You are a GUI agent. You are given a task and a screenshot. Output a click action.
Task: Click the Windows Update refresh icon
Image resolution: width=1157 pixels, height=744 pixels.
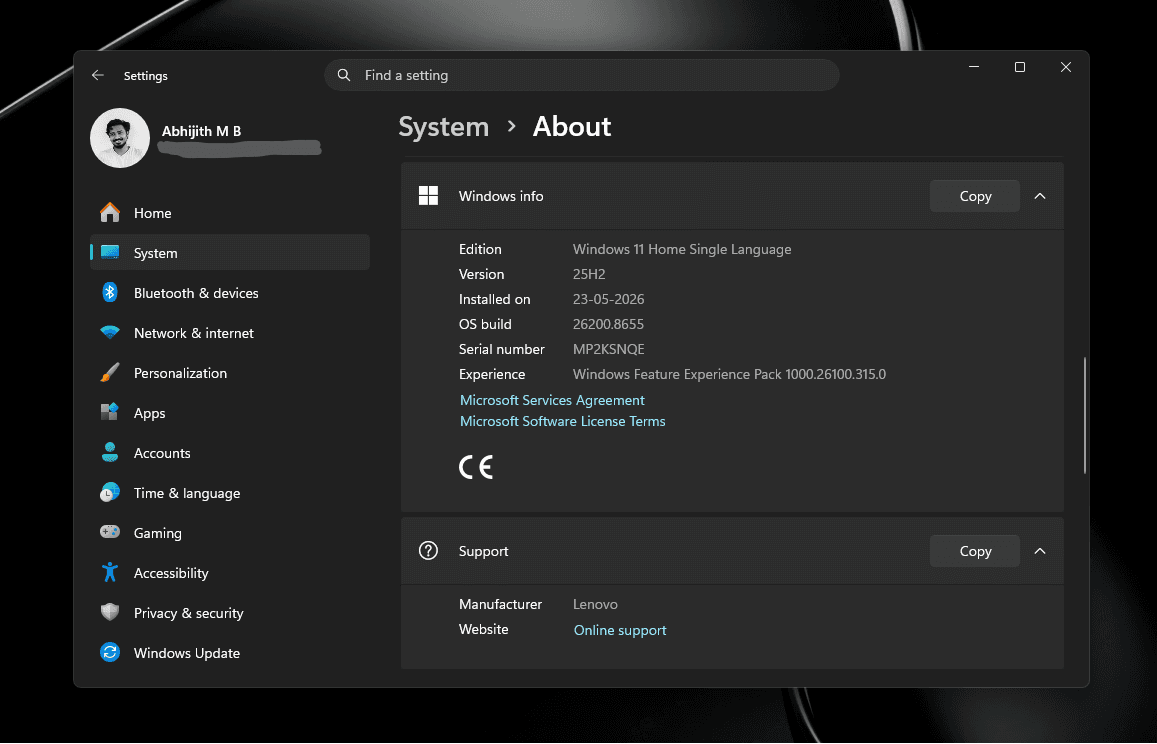(110, 652)
